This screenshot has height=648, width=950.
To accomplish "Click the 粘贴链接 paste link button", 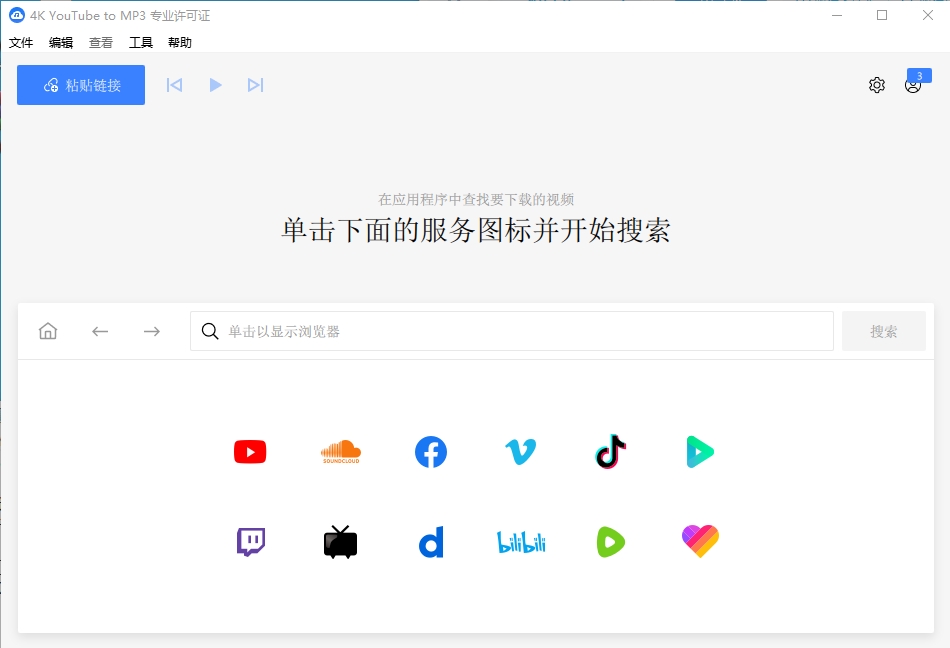I will pos(81,85).
